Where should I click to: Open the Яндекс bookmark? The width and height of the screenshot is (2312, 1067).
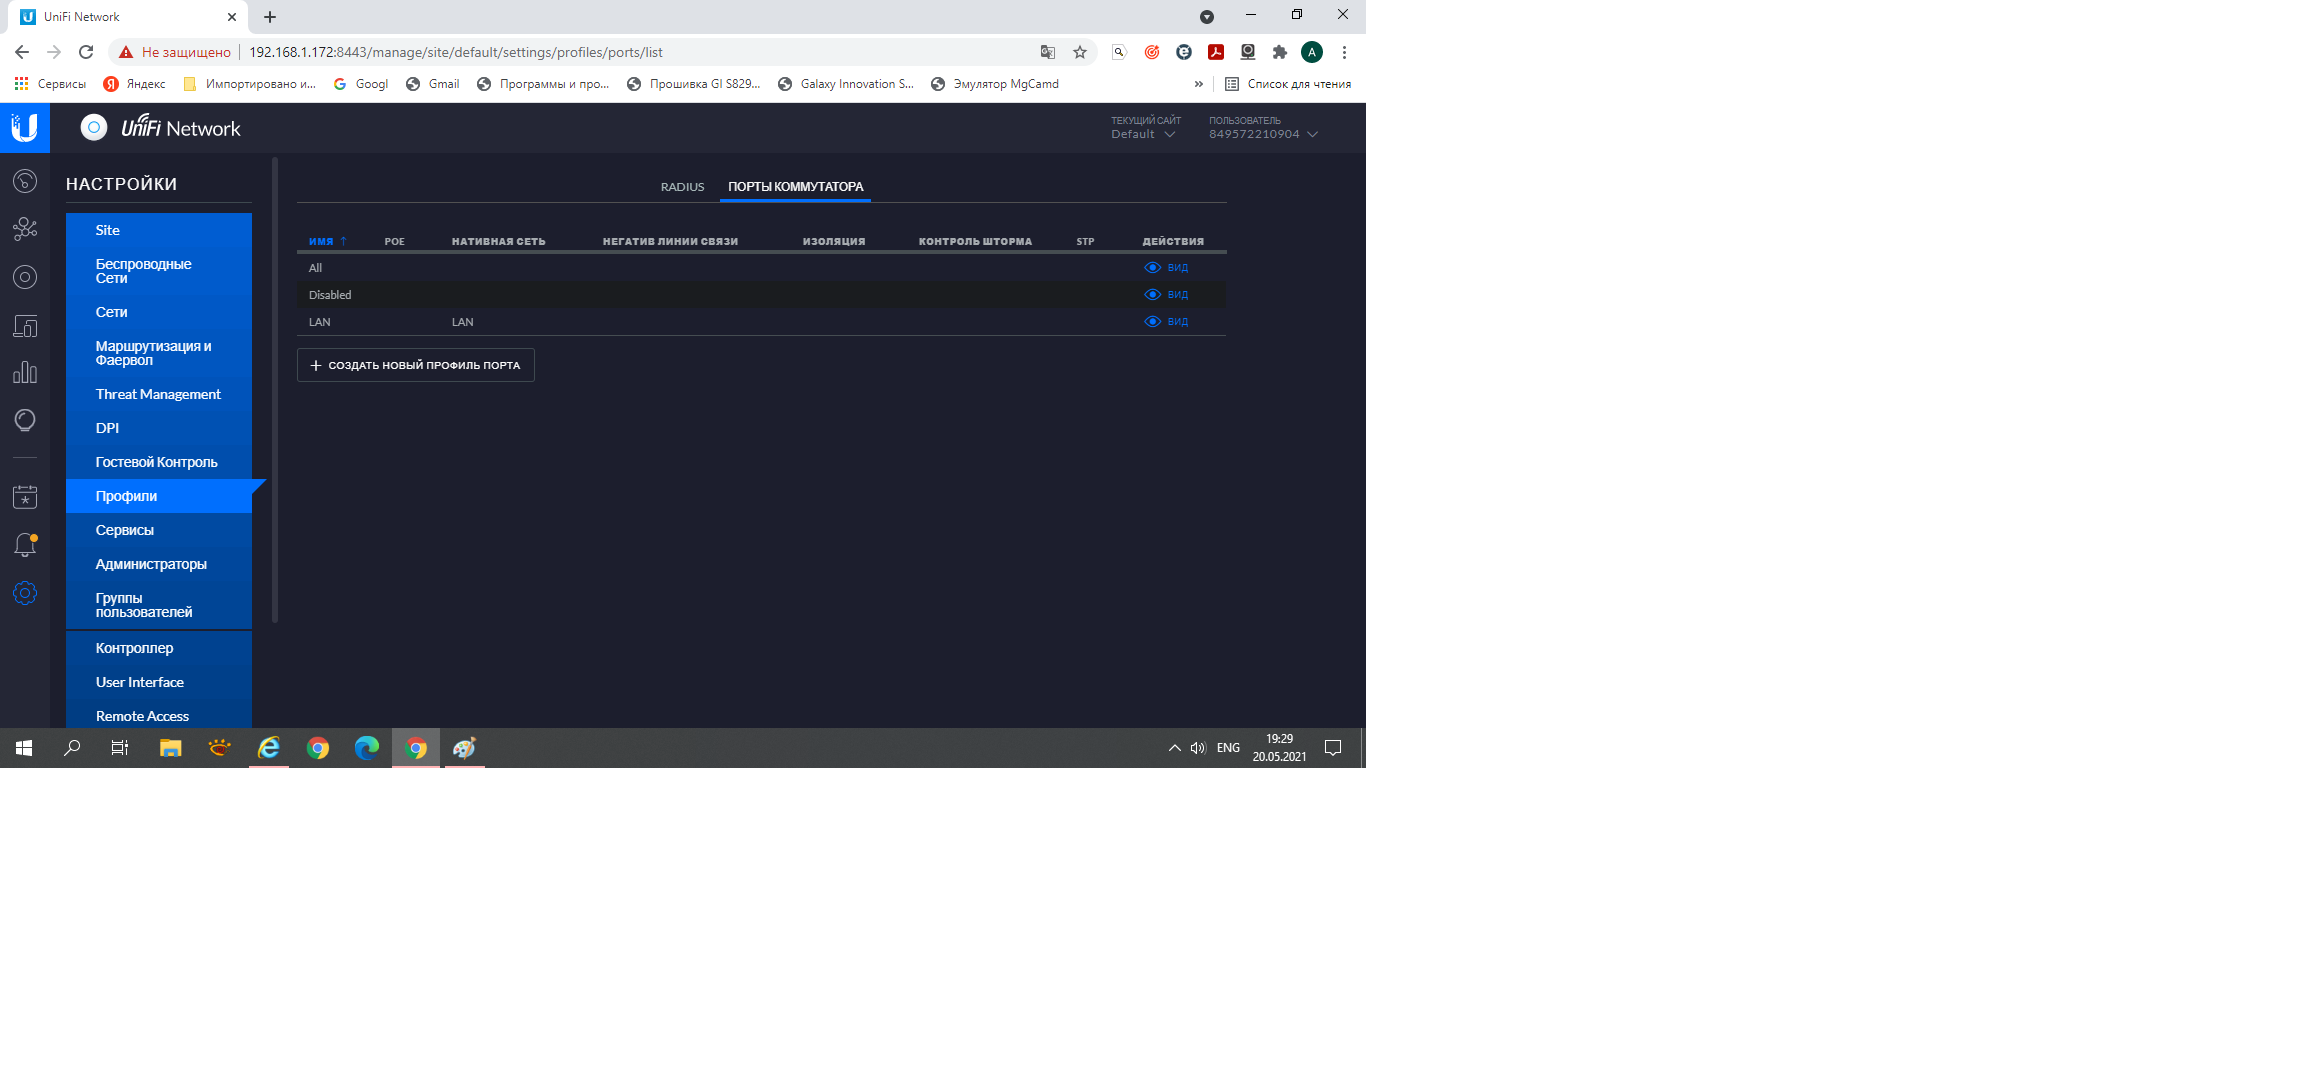coord(135,84)
